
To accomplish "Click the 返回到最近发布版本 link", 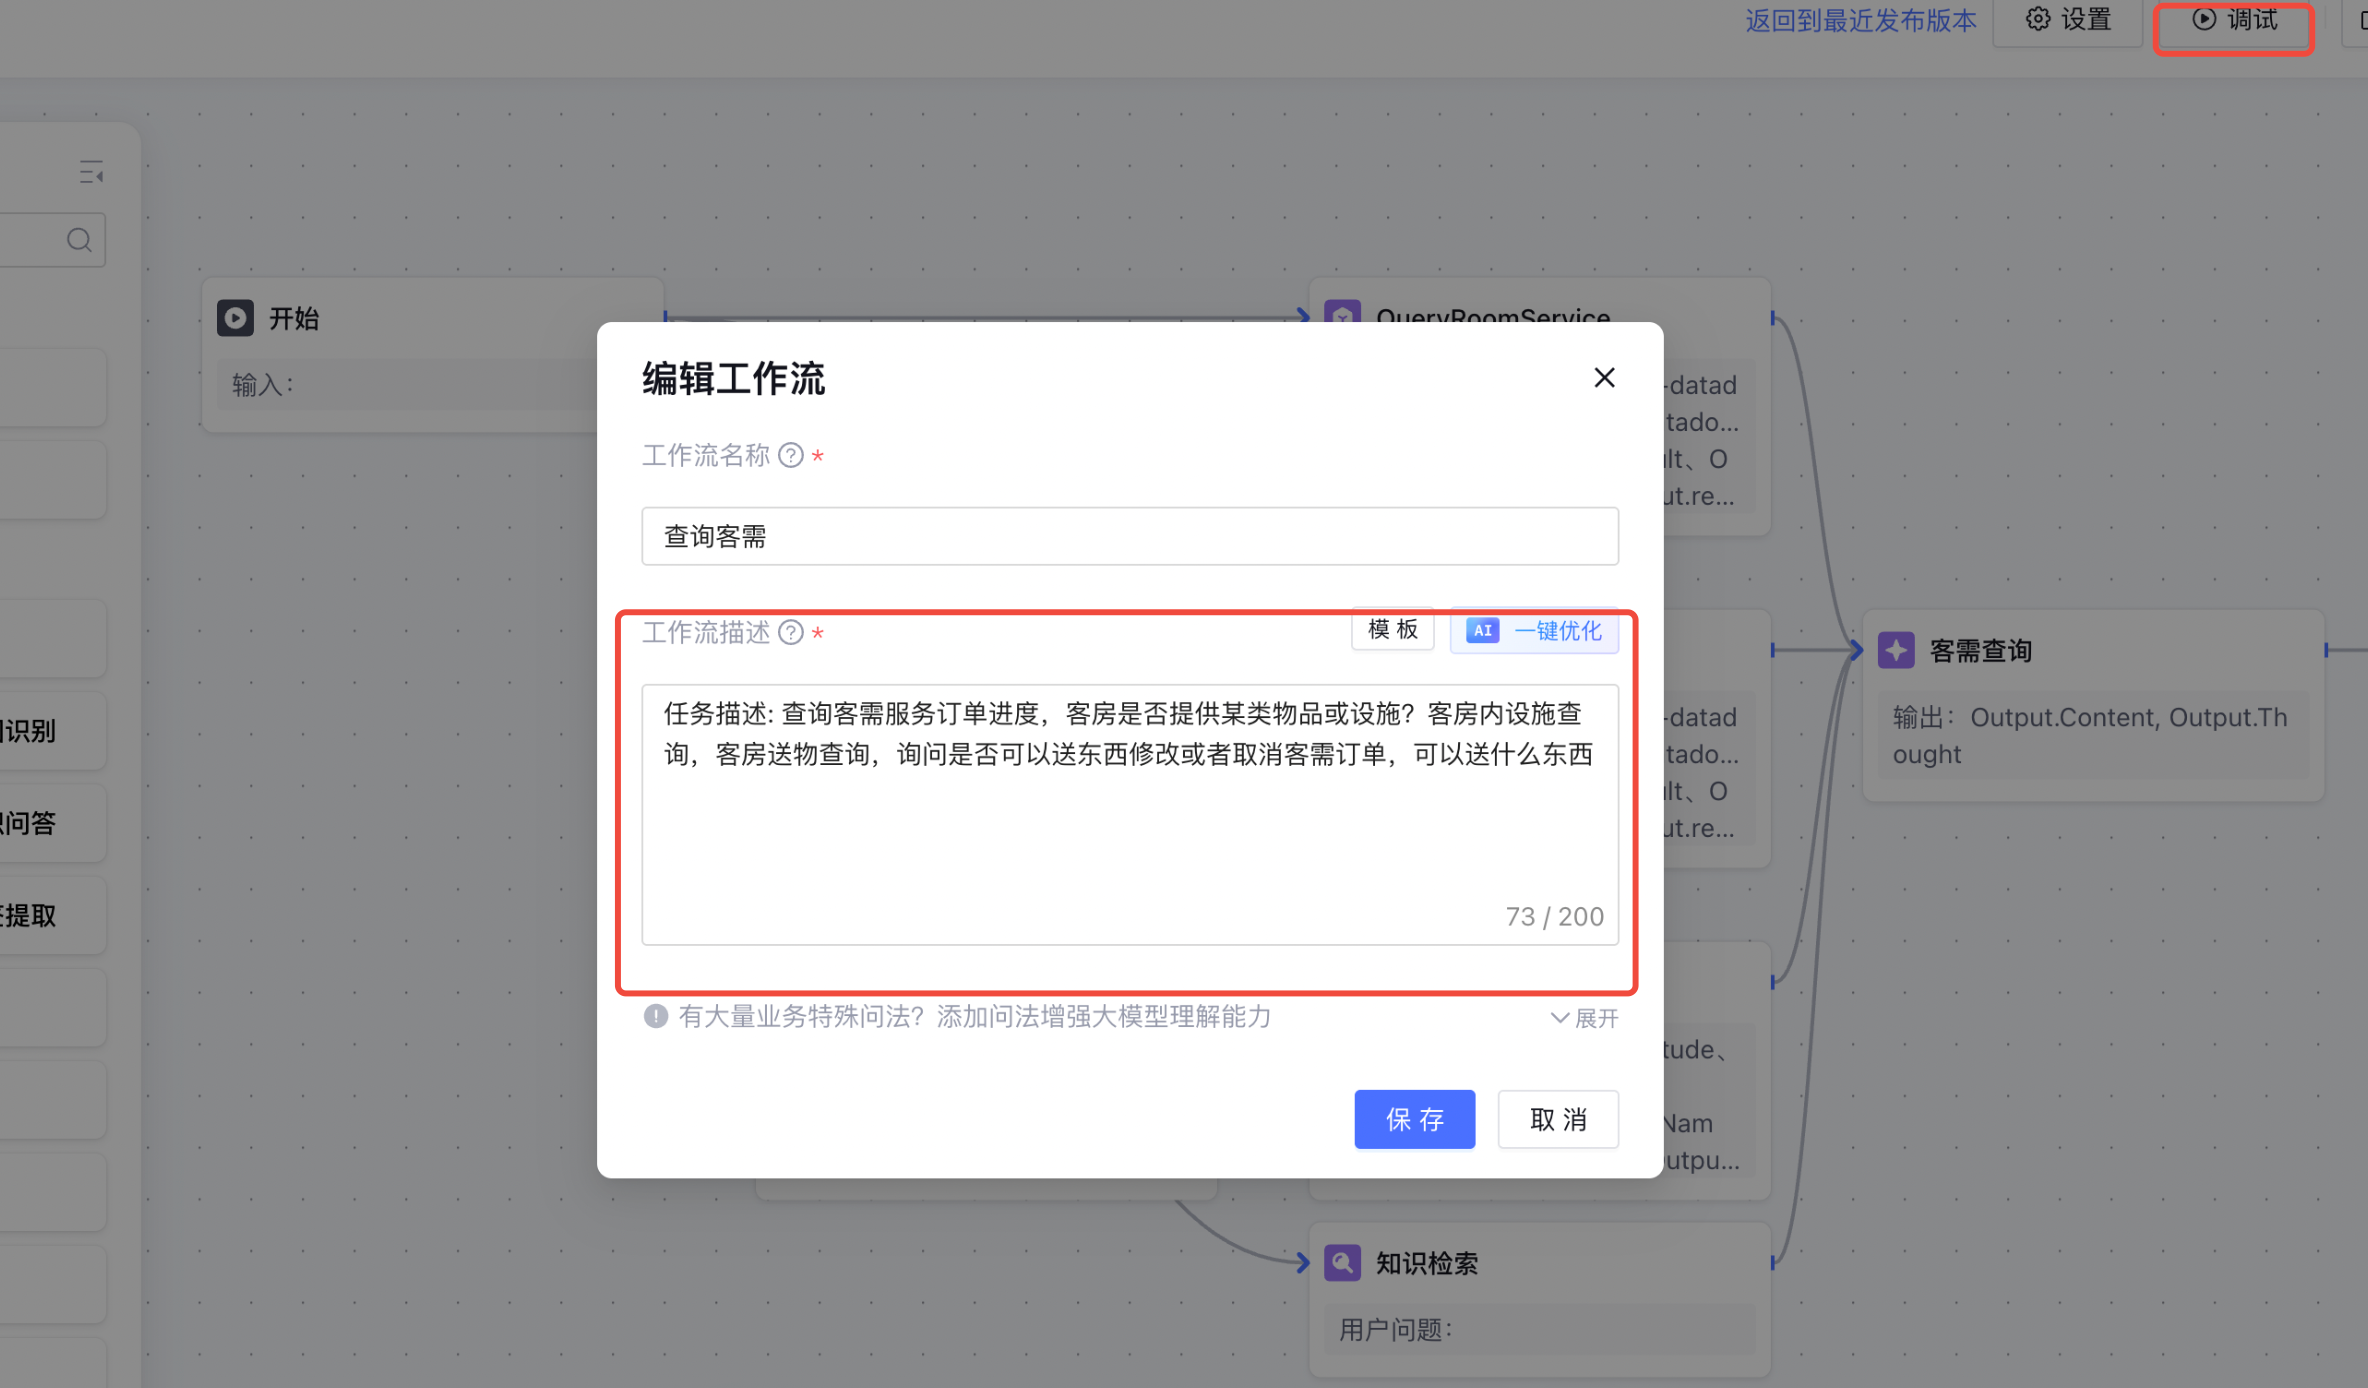I will [1859, 20].
